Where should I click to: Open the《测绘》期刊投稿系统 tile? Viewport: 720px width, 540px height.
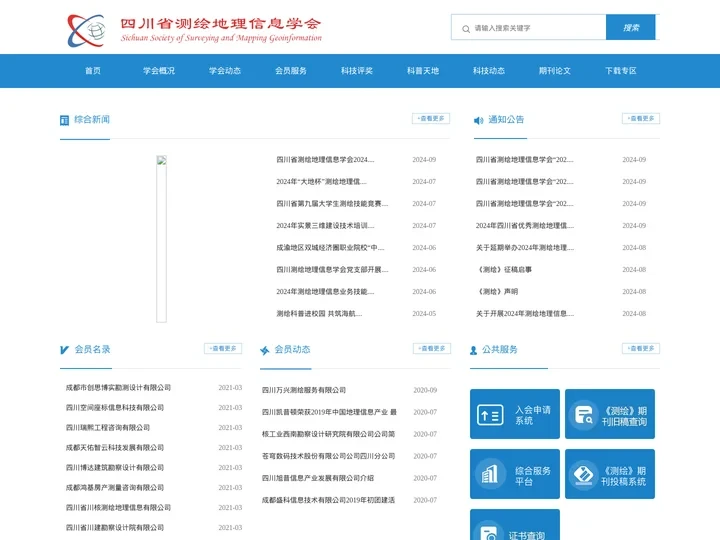click(610, 474)
